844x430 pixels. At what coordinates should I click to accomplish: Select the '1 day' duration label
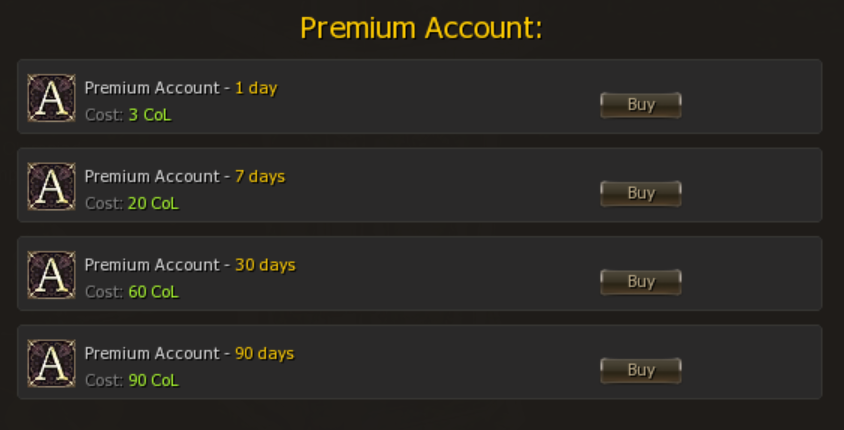[256, 88]
